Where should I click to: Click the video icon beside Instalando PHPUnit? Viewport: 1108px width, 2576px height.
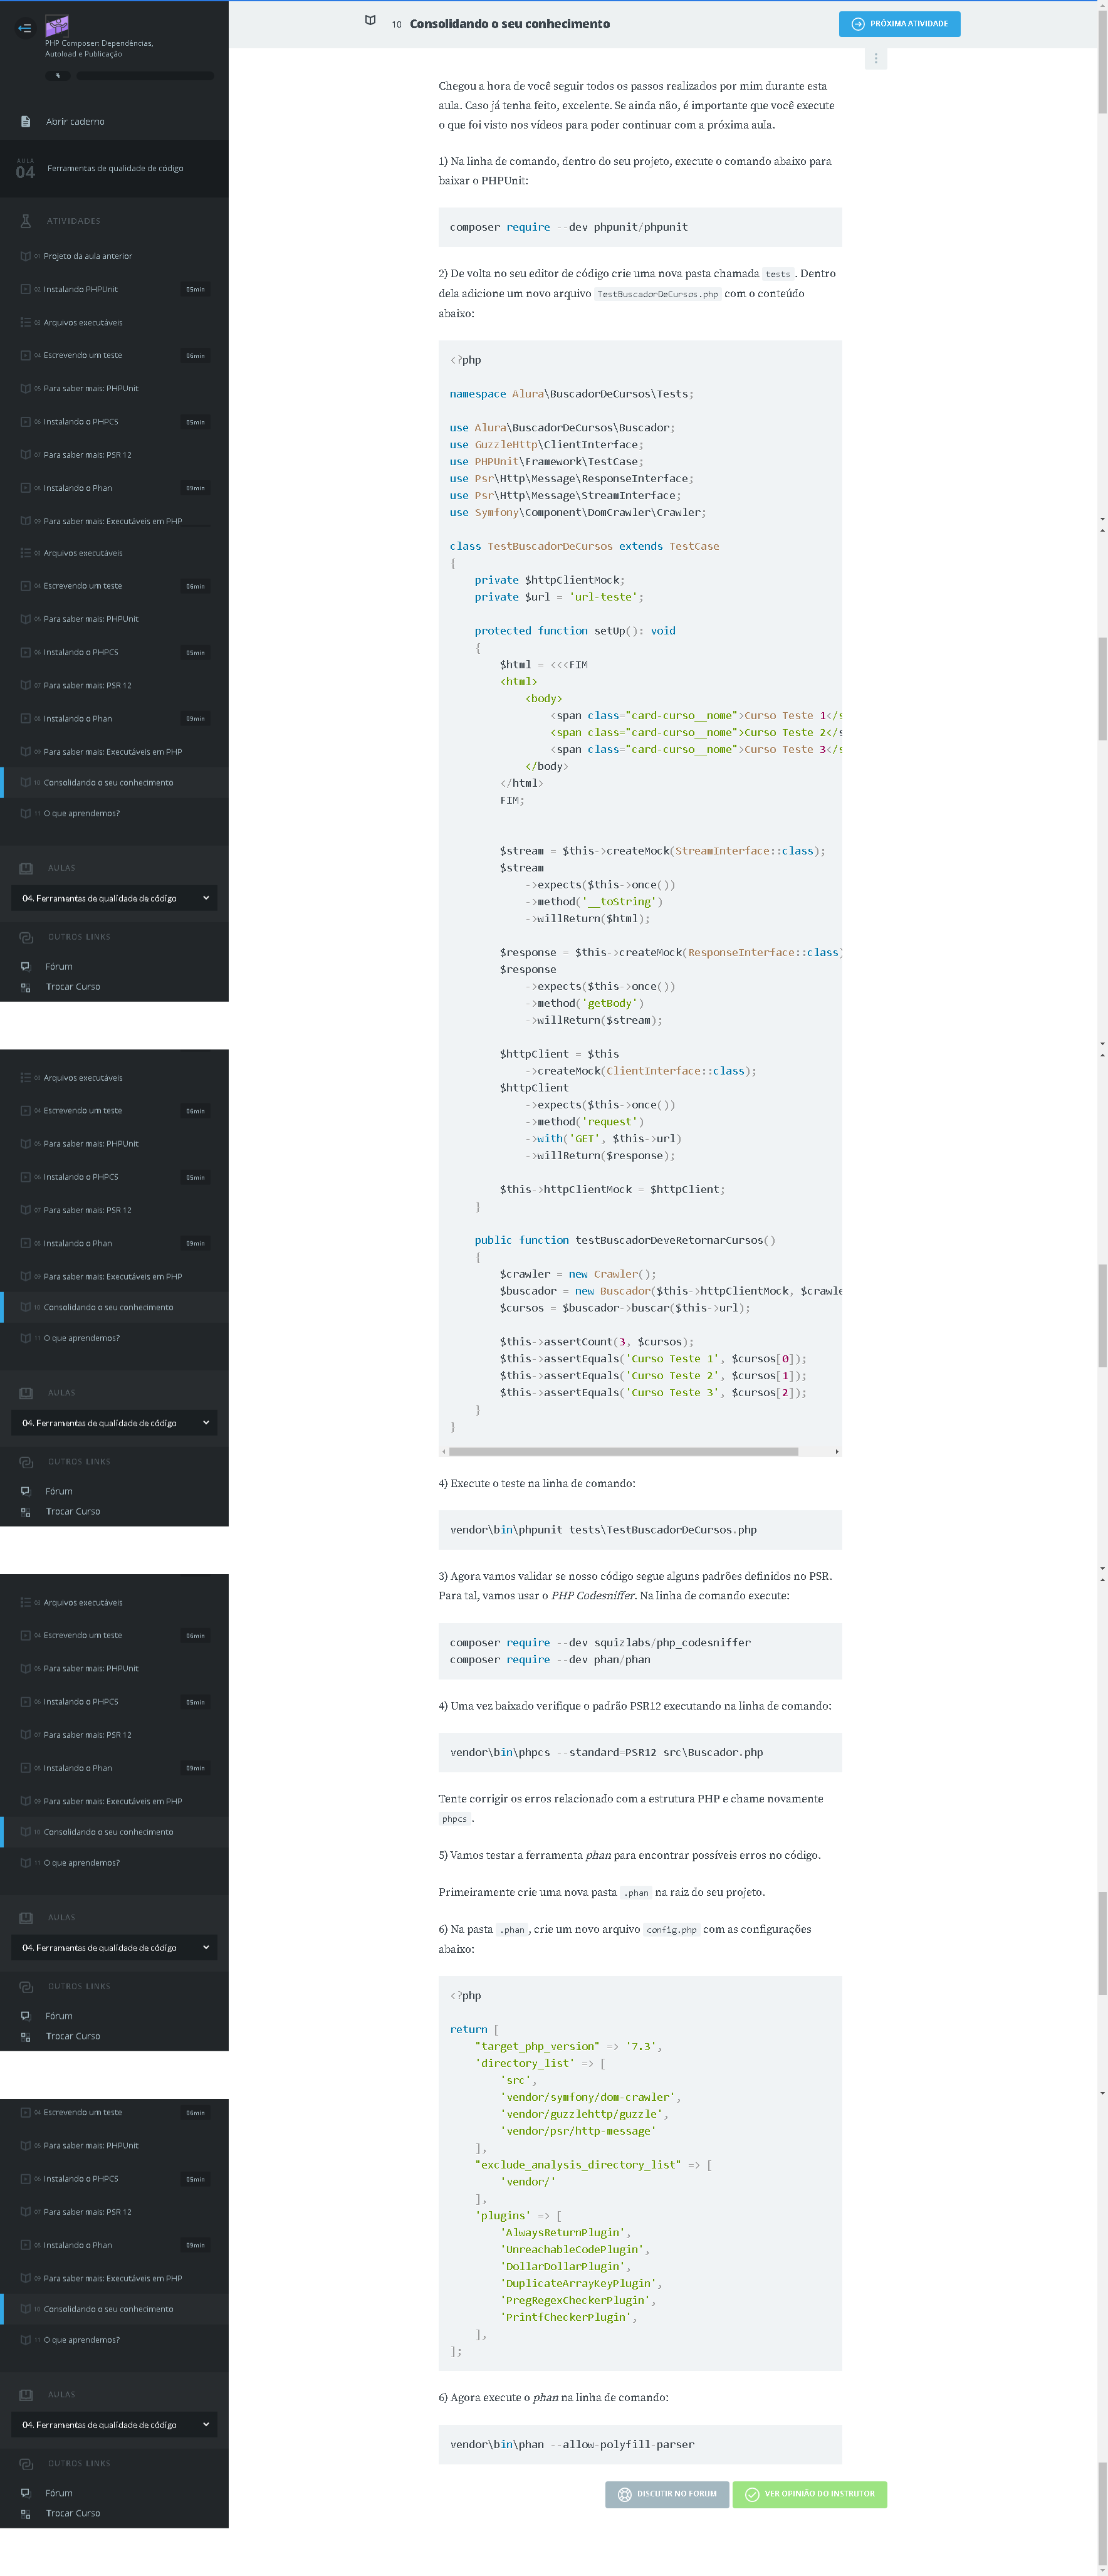point(25,289)
